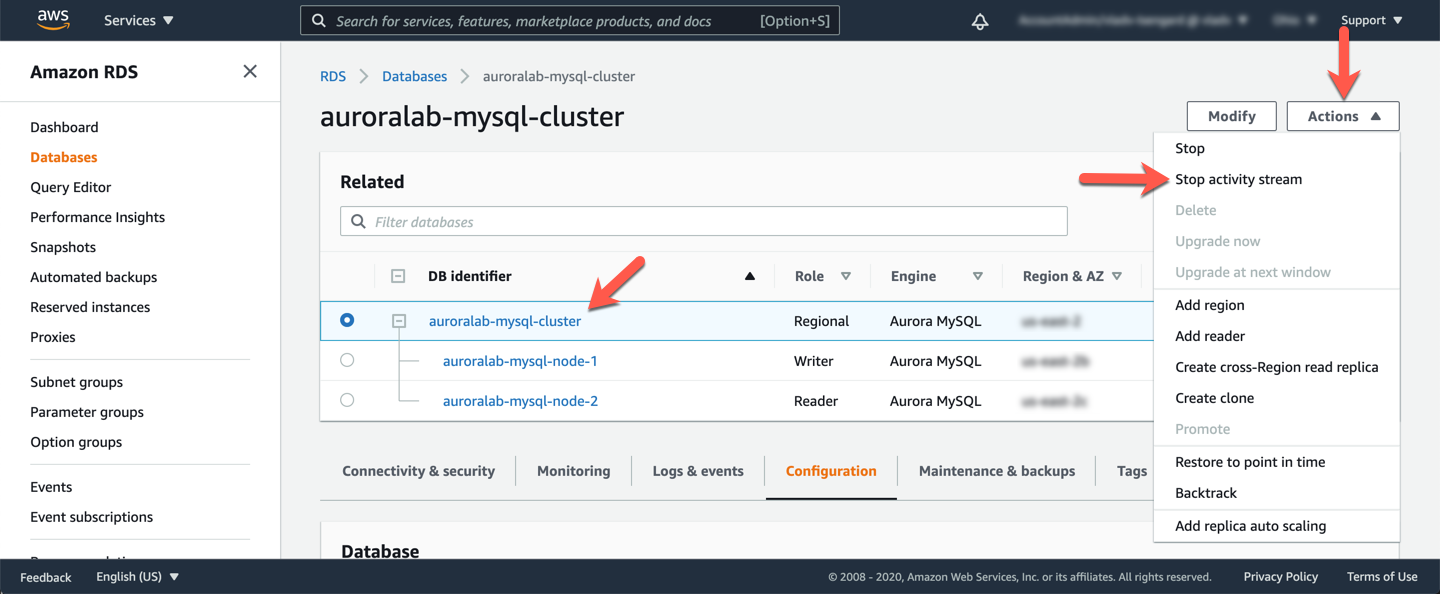The height and width of the screenshot is (594, 1440).
Task: Open the notifications bell icon
Action: [980, 21]
